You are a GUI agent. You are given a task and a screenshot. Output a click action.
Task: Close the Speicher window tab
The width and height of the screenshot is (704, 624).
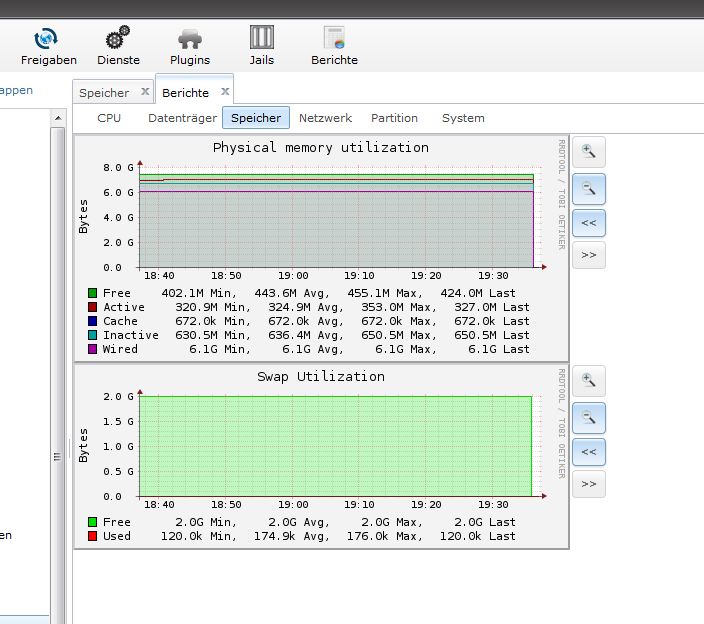(145, 92)
